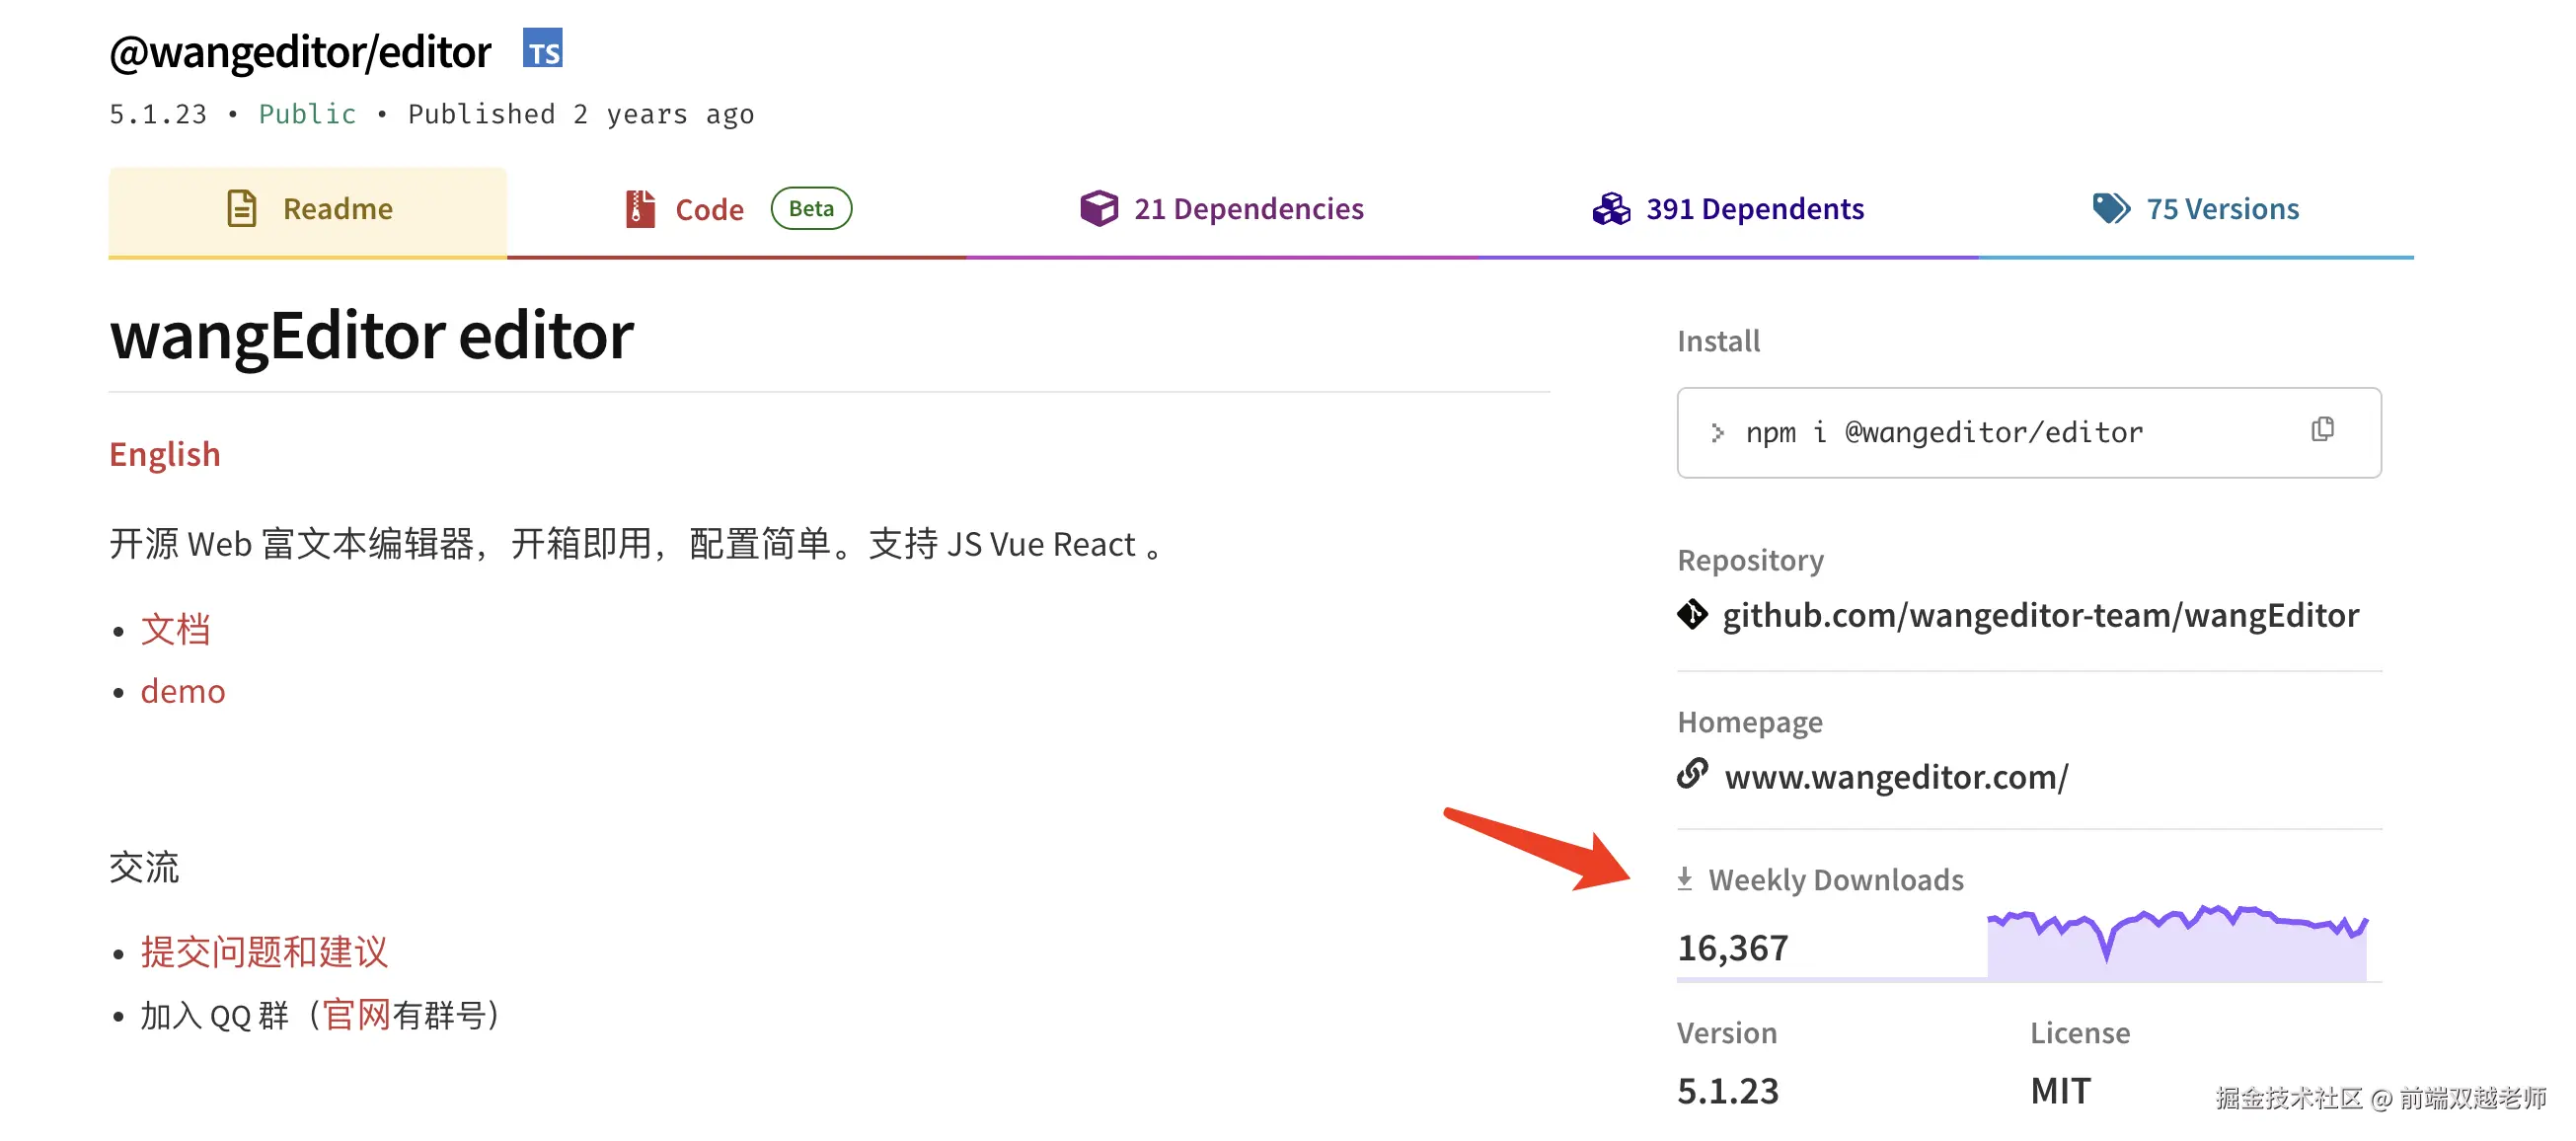Visit github.com/wangeditor-team/wangEditor repository link
This screenshot has width=2576, height=1141.
pos(2040,615)
